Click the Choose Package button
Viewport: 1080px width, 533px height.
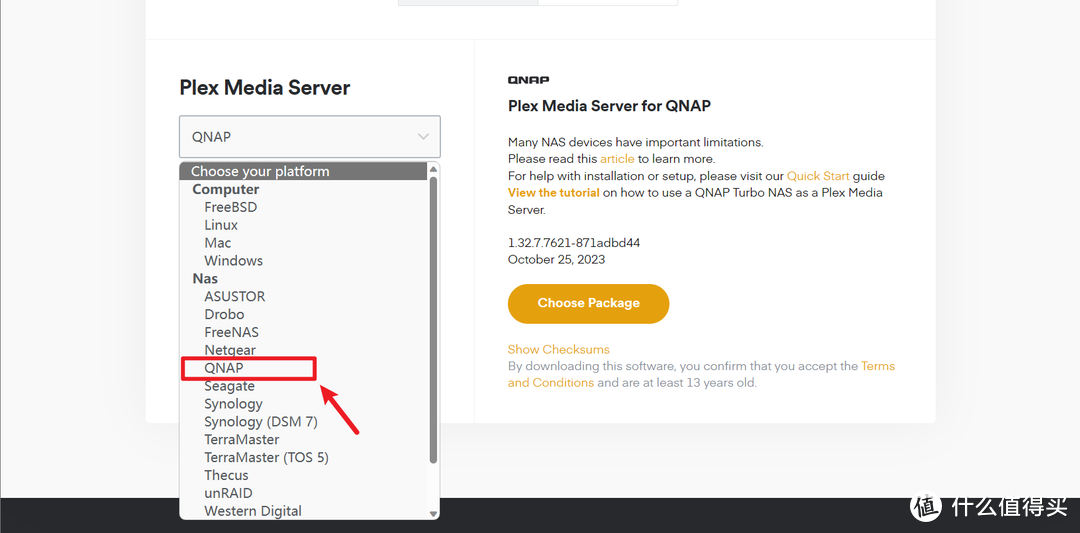coord(588,303)
